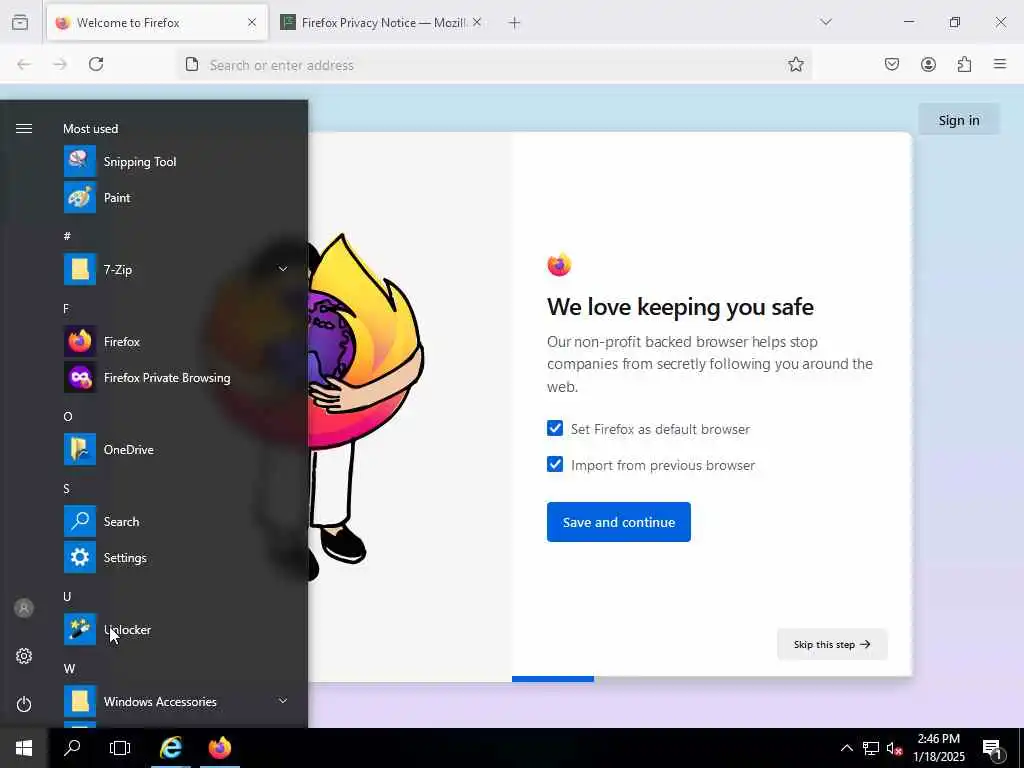The width and height of the screenshot is (1024, 768).
Task: Open the muted volume tray icon
Action: [894, 748]
